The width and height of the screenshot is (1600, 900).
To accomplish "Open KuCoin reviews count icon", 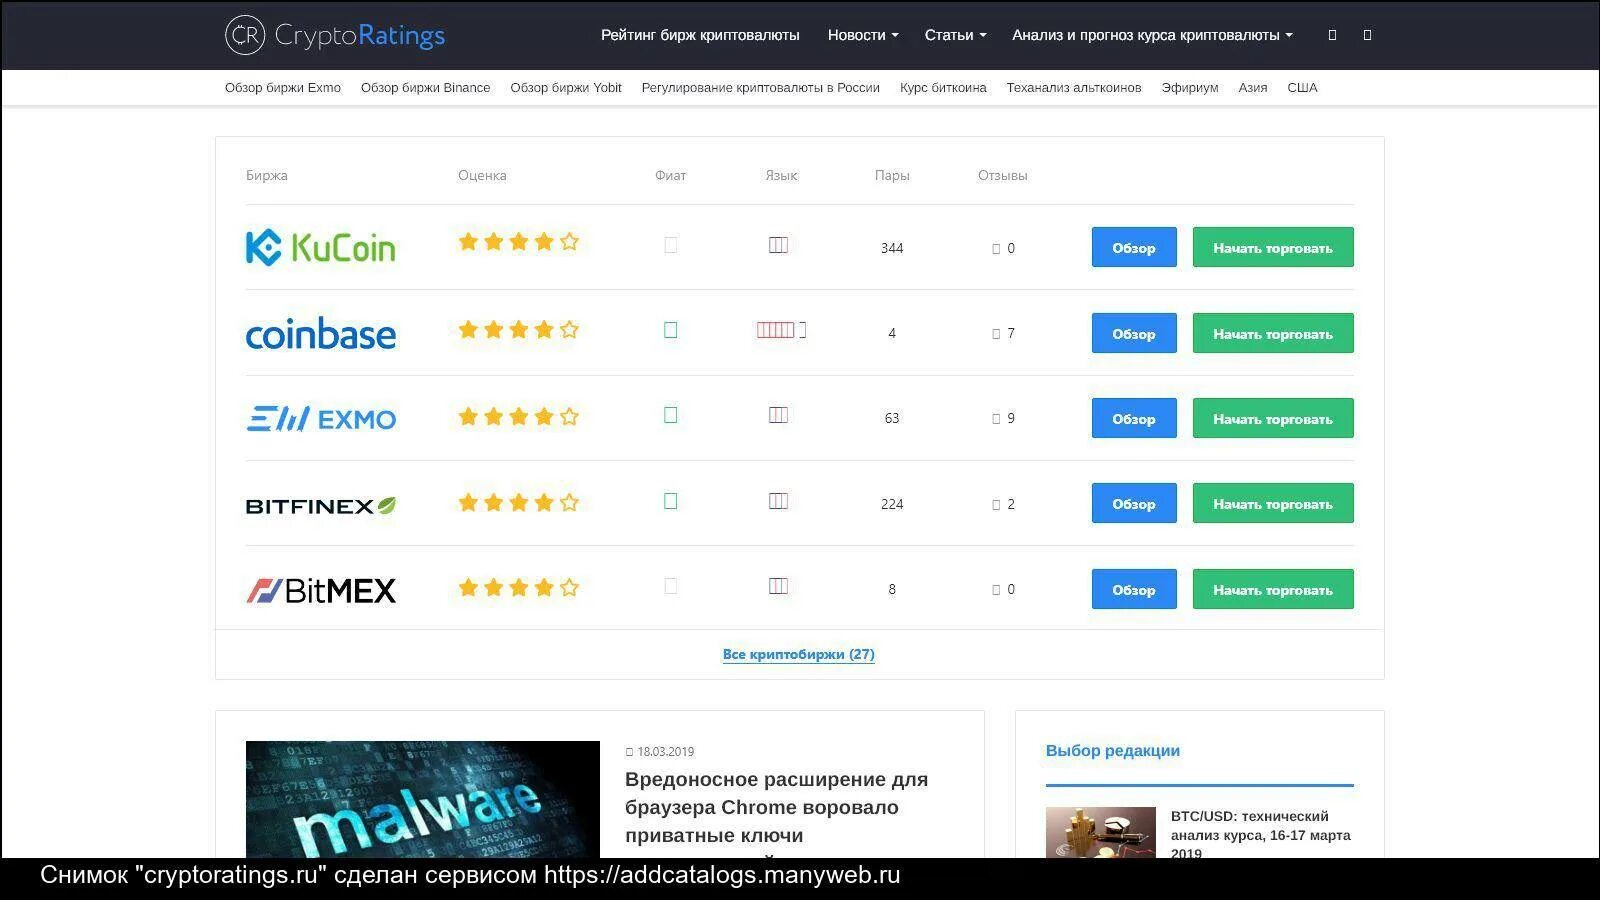I will (996, 249).
